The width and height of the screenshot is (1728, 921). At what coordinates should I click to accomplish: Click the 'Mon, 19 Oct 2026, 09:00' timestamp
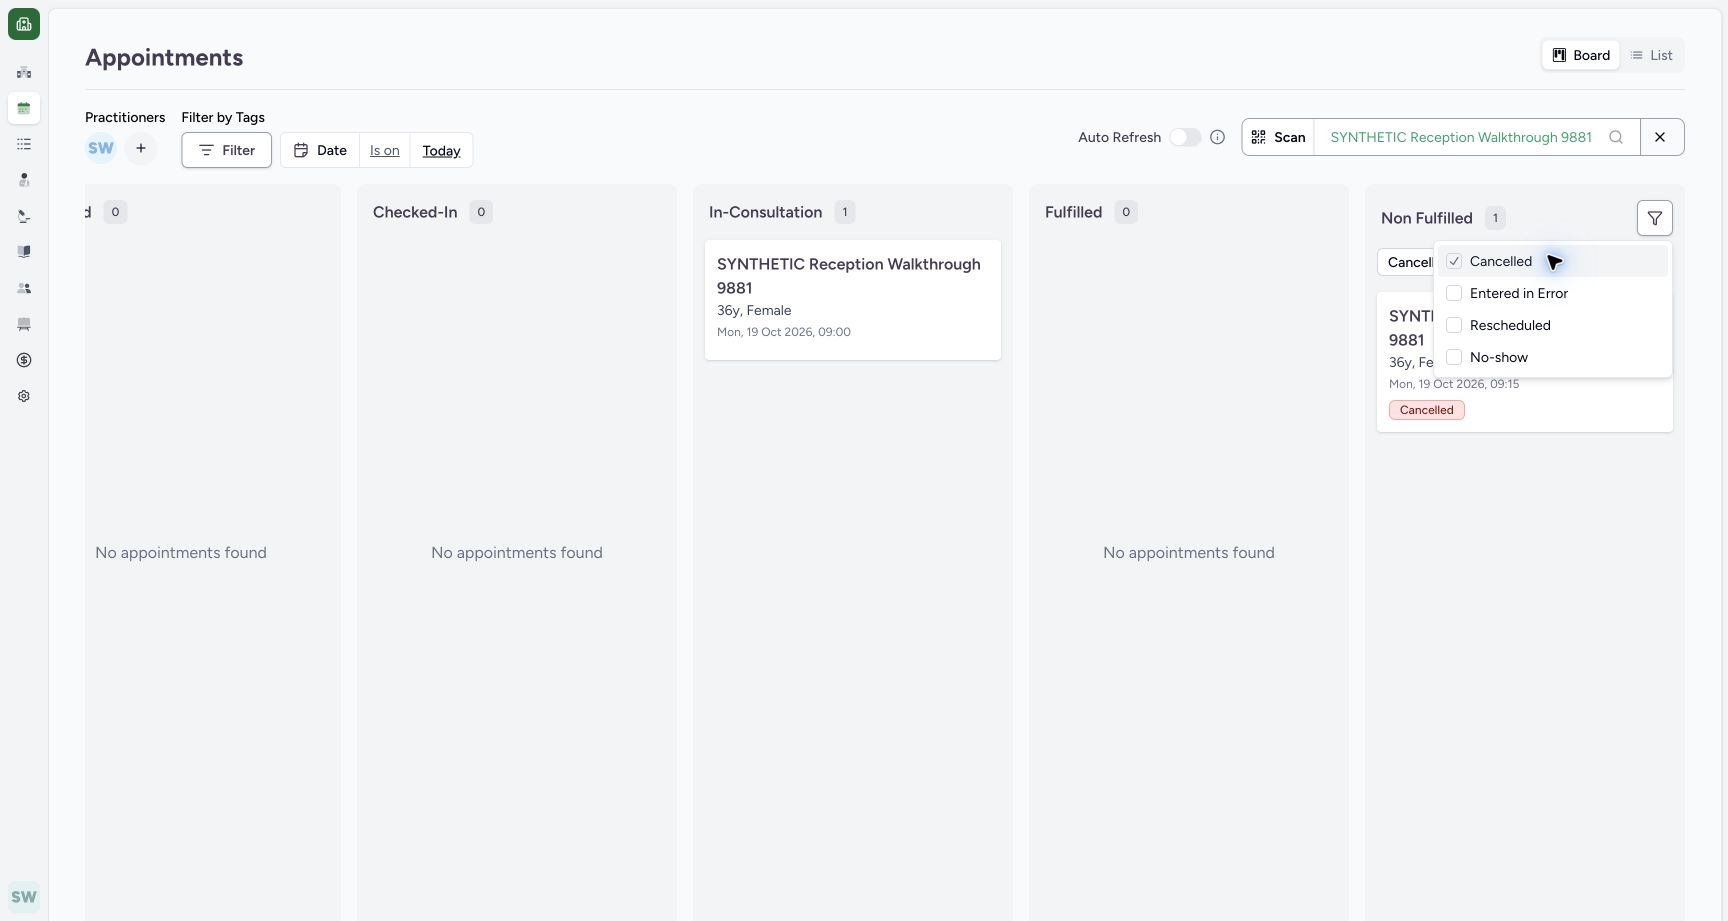point(784,332)
